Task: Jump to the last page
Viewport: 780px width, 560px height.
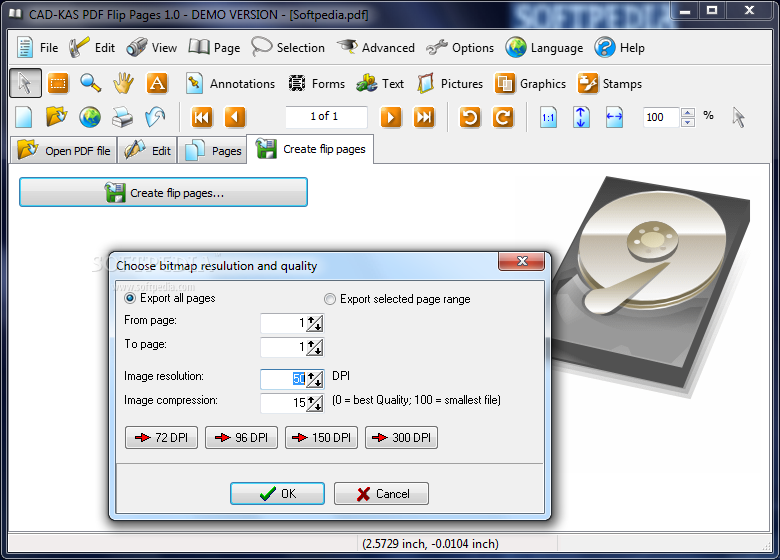Action: 424,117
